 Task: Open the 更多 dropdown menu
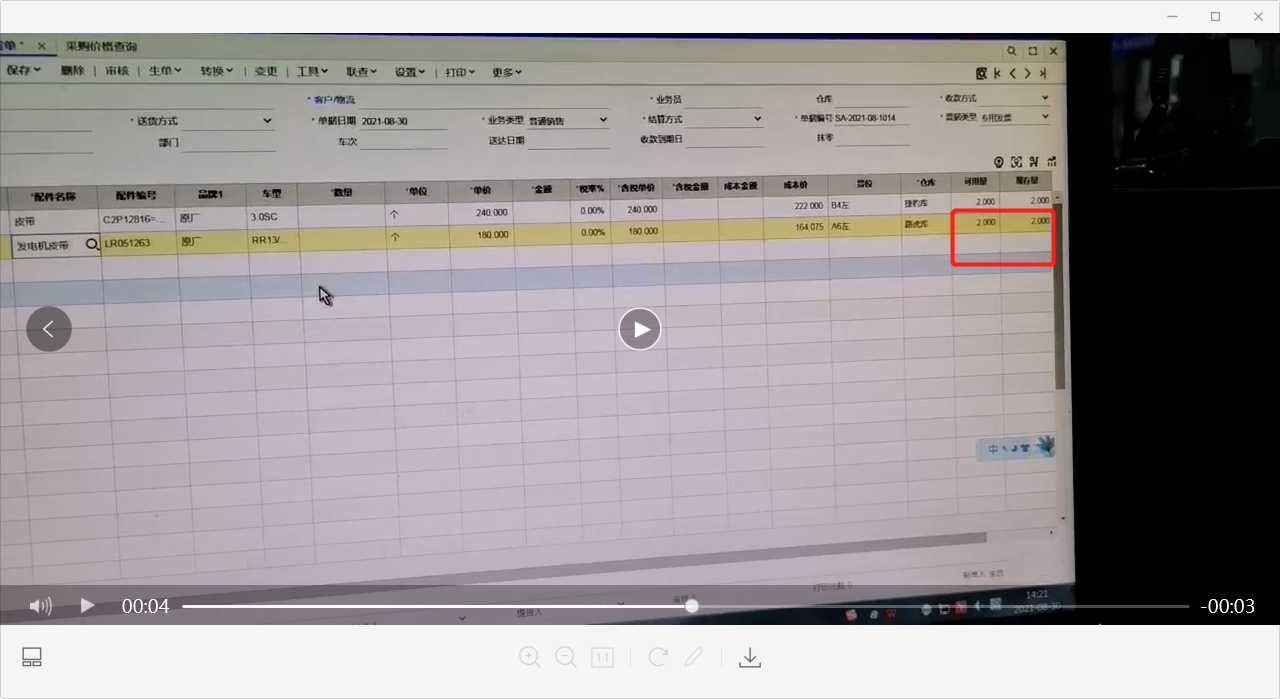click(507, 72)
